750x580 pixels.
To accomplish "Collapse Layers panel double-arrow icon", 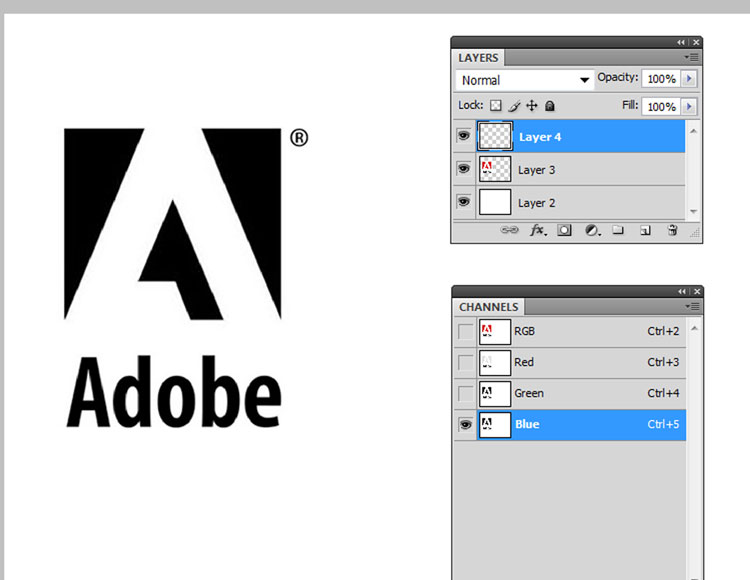I will (681, 43).
